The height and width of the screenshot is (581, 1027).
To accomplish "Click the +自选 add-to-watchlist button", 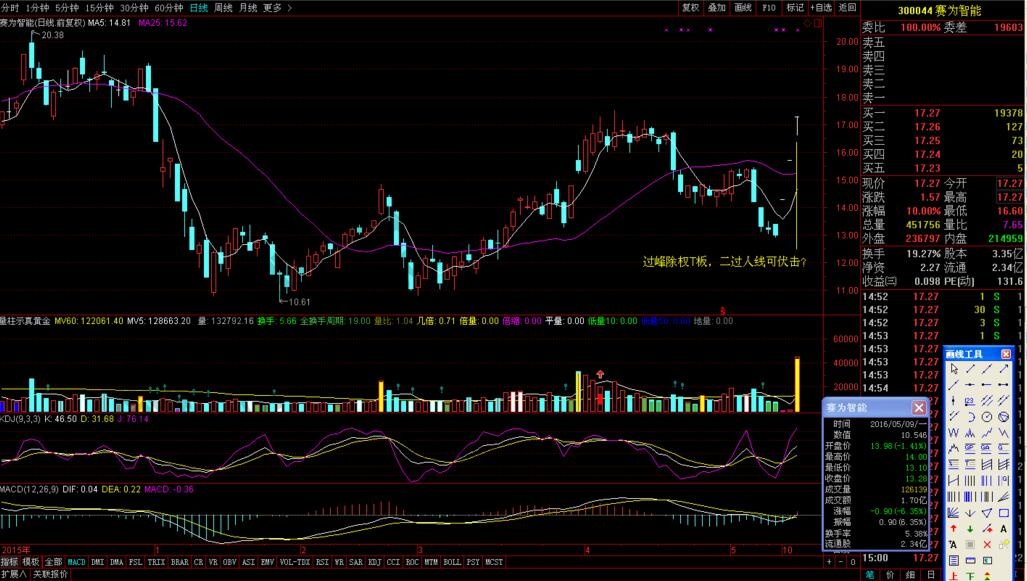I will tap(821, 7).
